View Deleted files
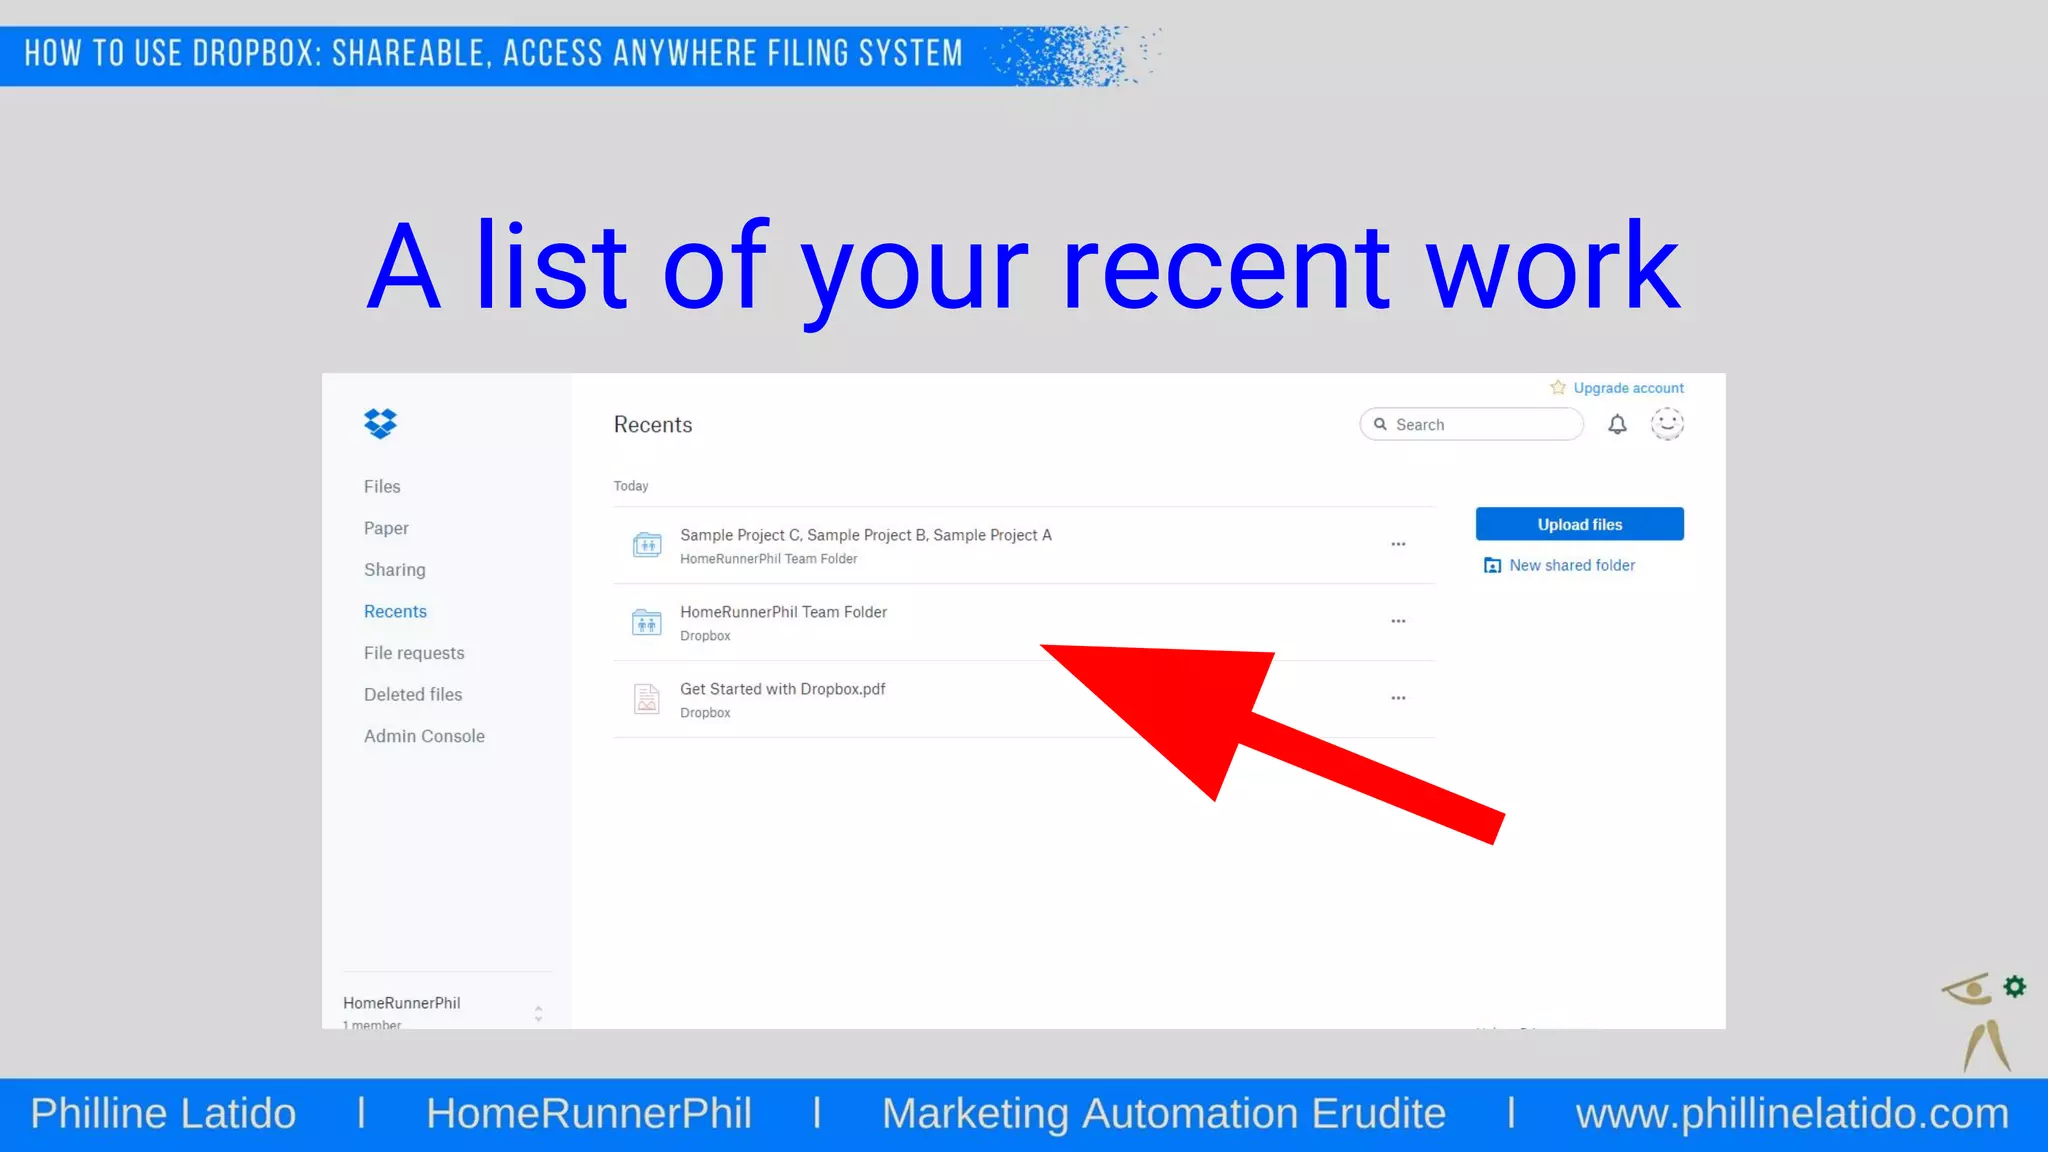The height and width of the screenshot is (1152, 2048). pos(413,695)
